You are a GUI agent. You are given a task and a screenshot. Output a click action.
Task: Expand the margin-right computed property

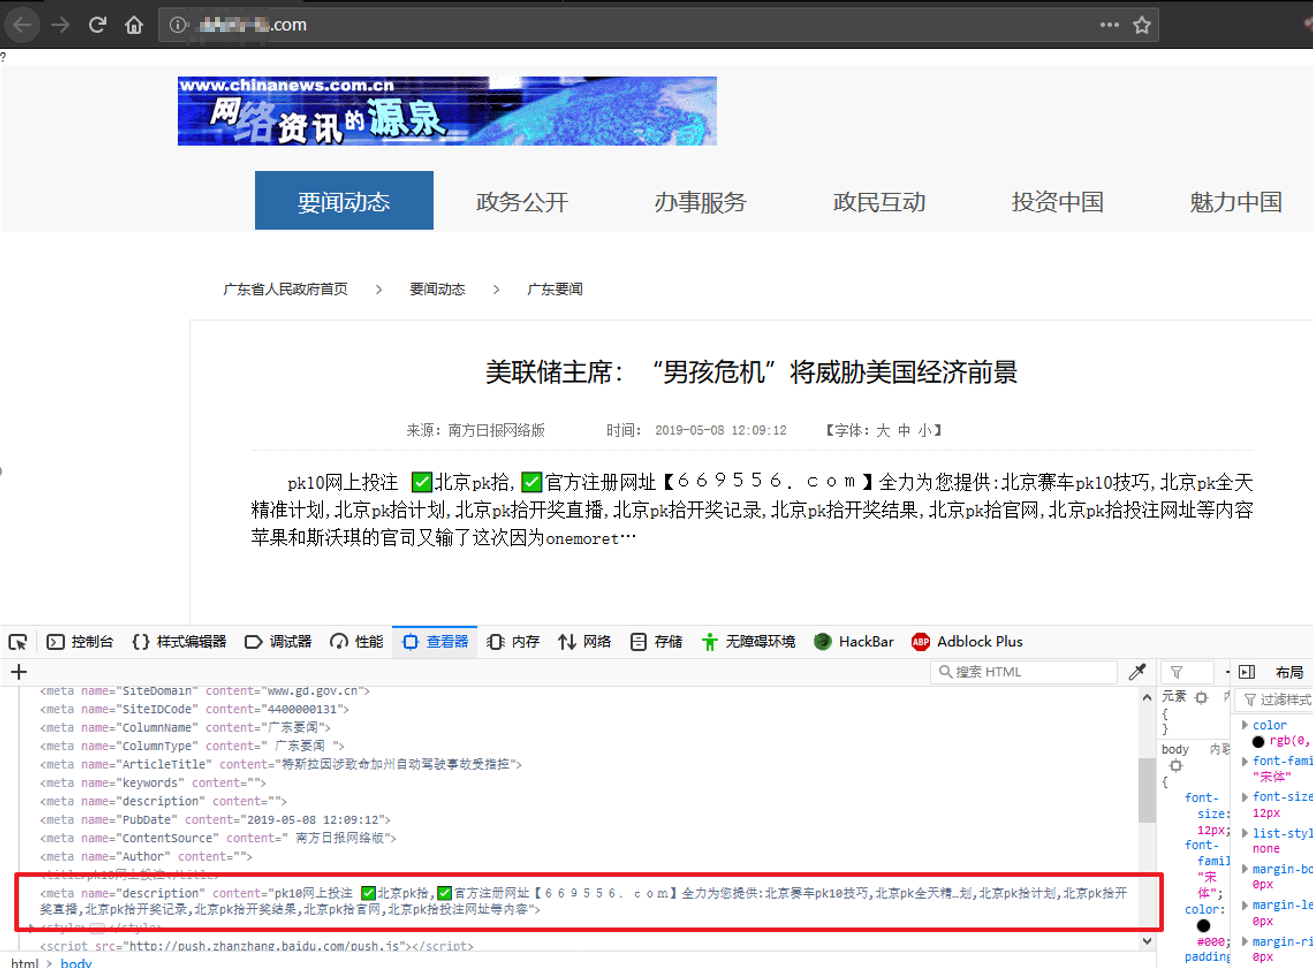pyautogui.click(x=1245, y=941)
